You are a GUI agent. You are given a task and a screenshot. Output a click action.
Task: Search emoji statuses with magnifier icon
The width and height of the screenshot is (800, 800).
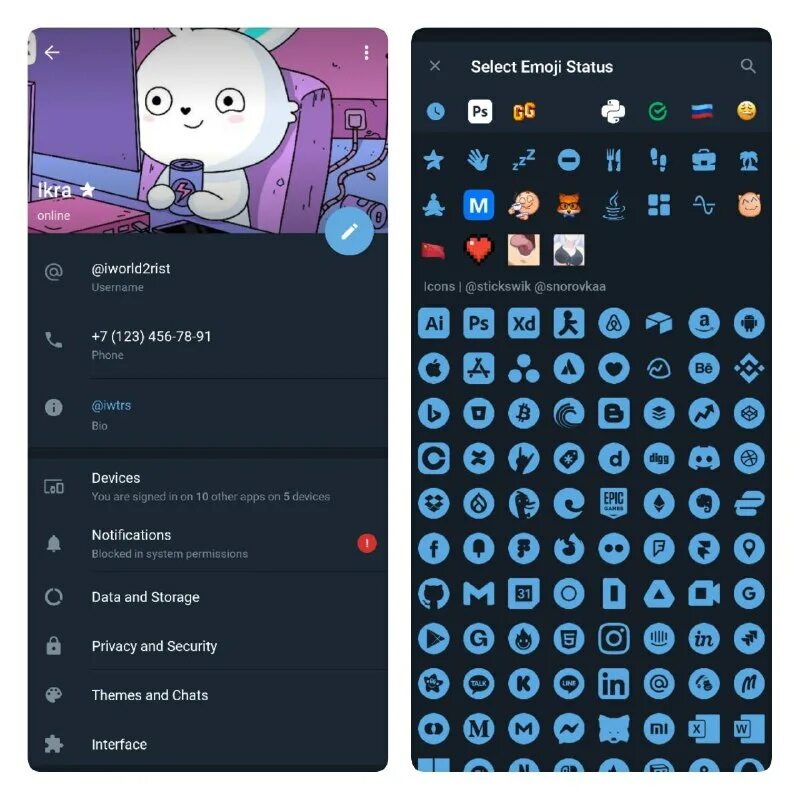(x=748, y=66)
